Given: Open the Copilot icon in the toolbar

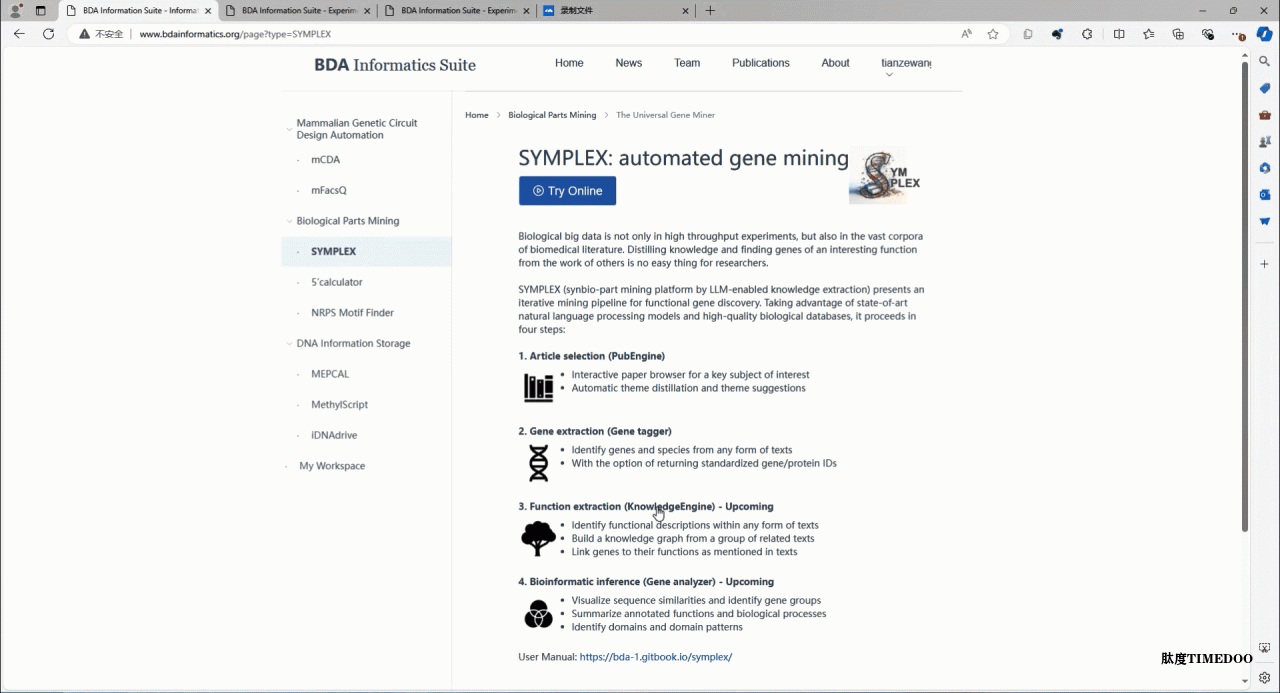Looking at the screenshot, I should click(x=1264, y=33).
